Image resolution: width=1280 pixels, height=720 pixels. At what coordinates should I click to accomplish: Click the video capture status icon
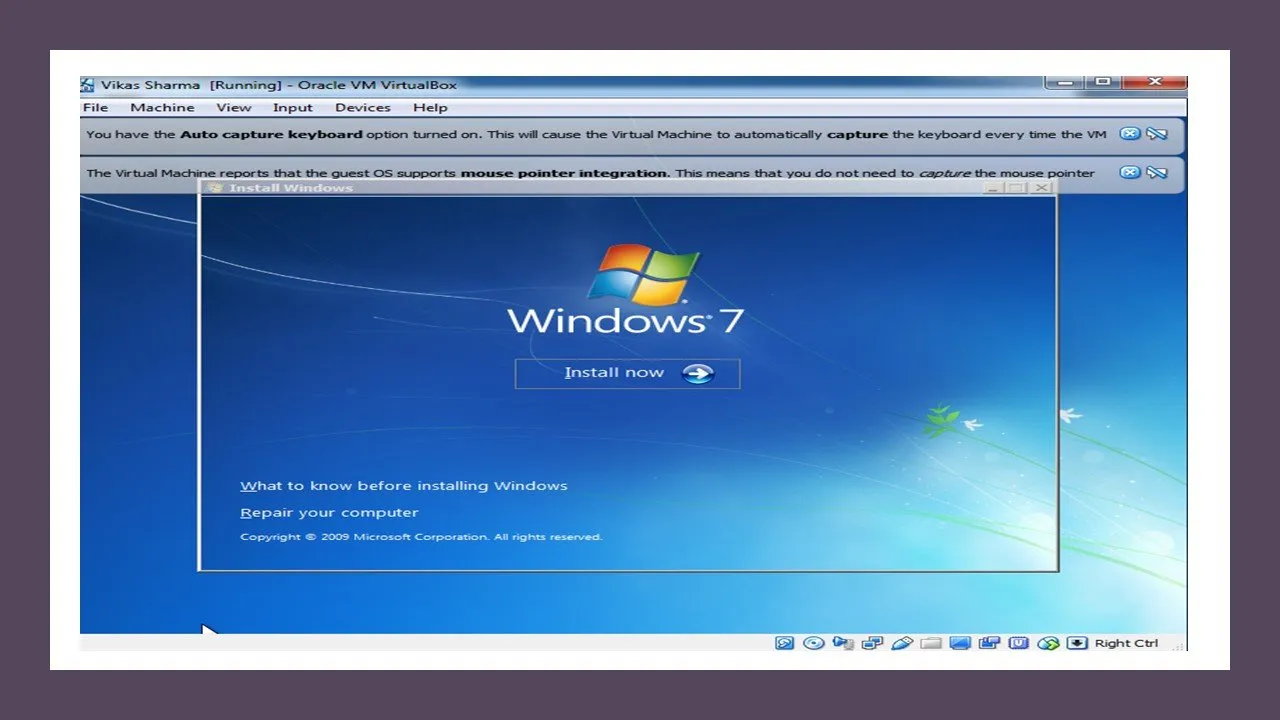pos(990,643)
